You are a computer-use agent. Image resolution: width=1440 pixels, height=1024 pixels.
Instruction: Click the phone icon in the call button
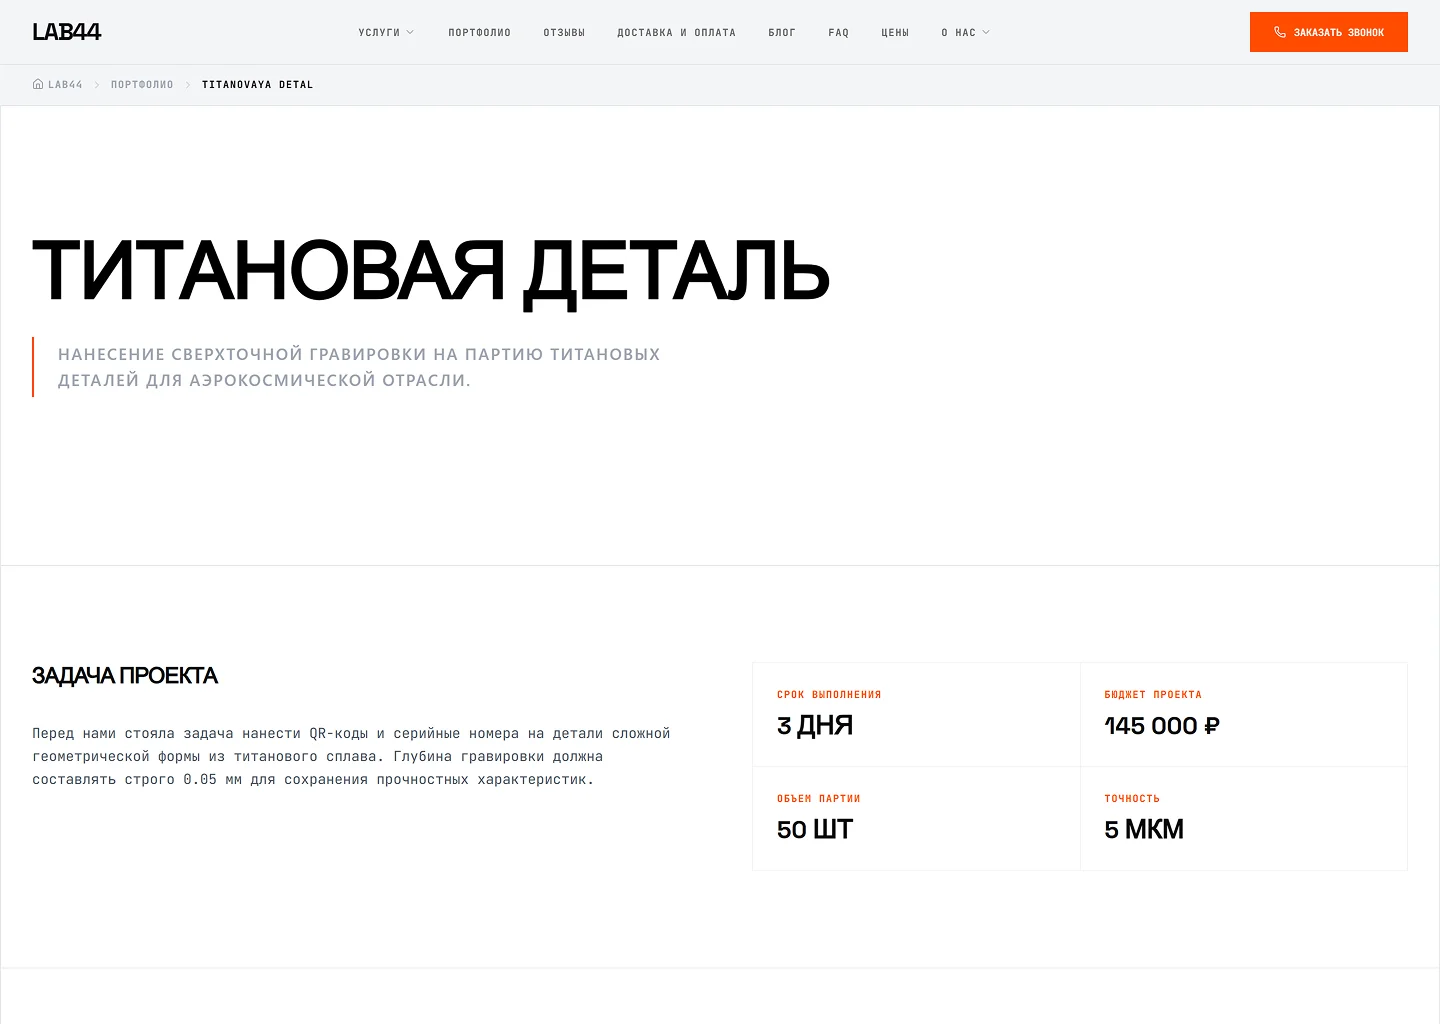1280,31
